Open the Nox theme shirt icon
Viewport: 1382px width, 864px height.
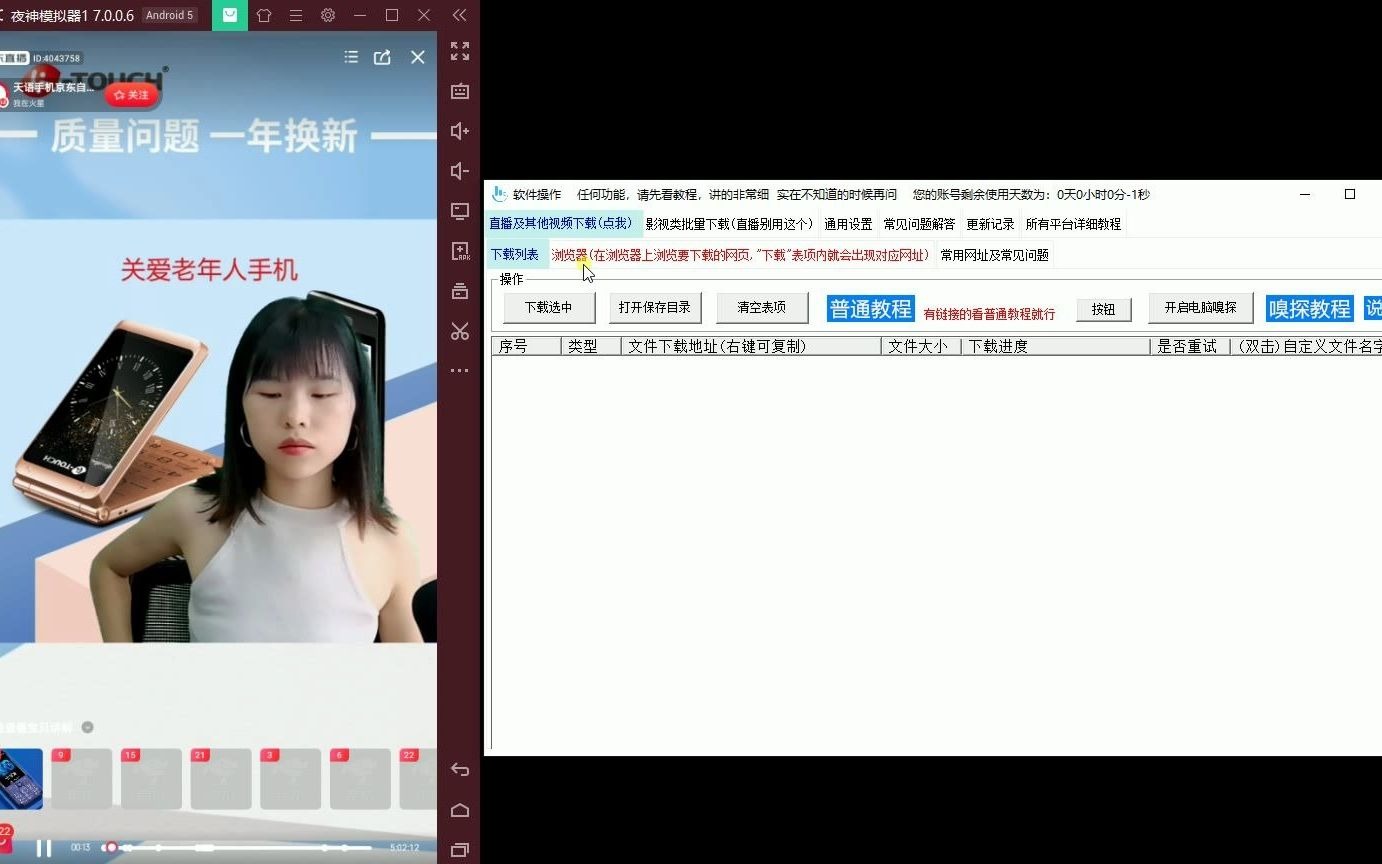click(264, 15)
